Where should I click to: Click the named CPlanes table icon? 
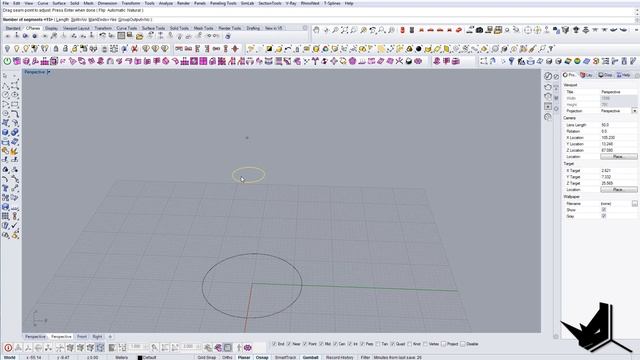pos(121,36)
